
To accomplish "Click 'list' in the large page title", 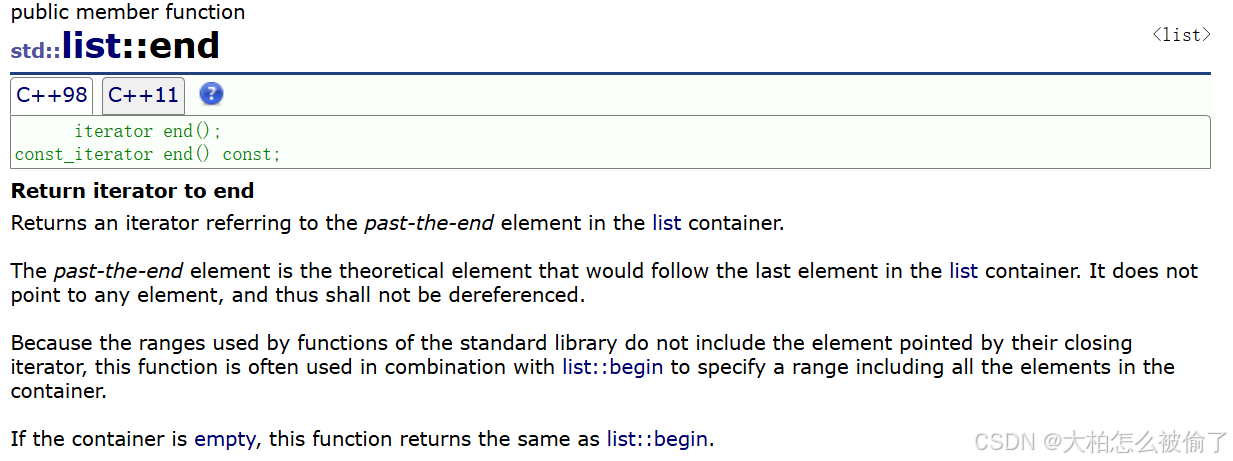I will 91,47.
